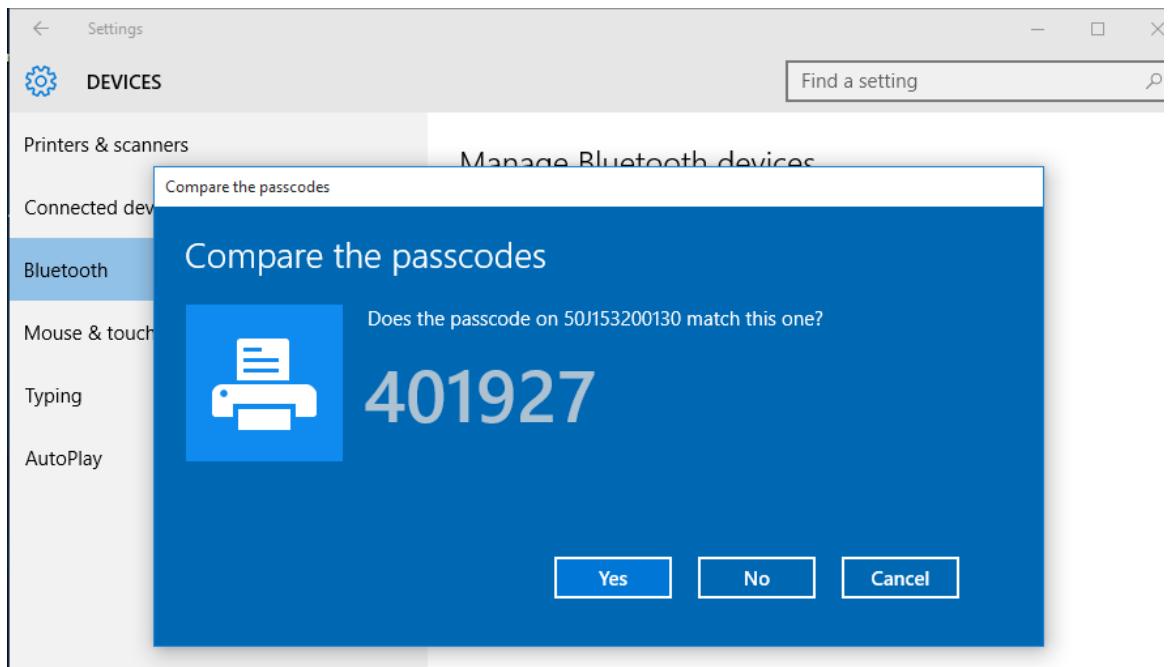This screenshot has height=667, width=1170.
Task: Click the Devices gear icon
Action: (40, 81)
